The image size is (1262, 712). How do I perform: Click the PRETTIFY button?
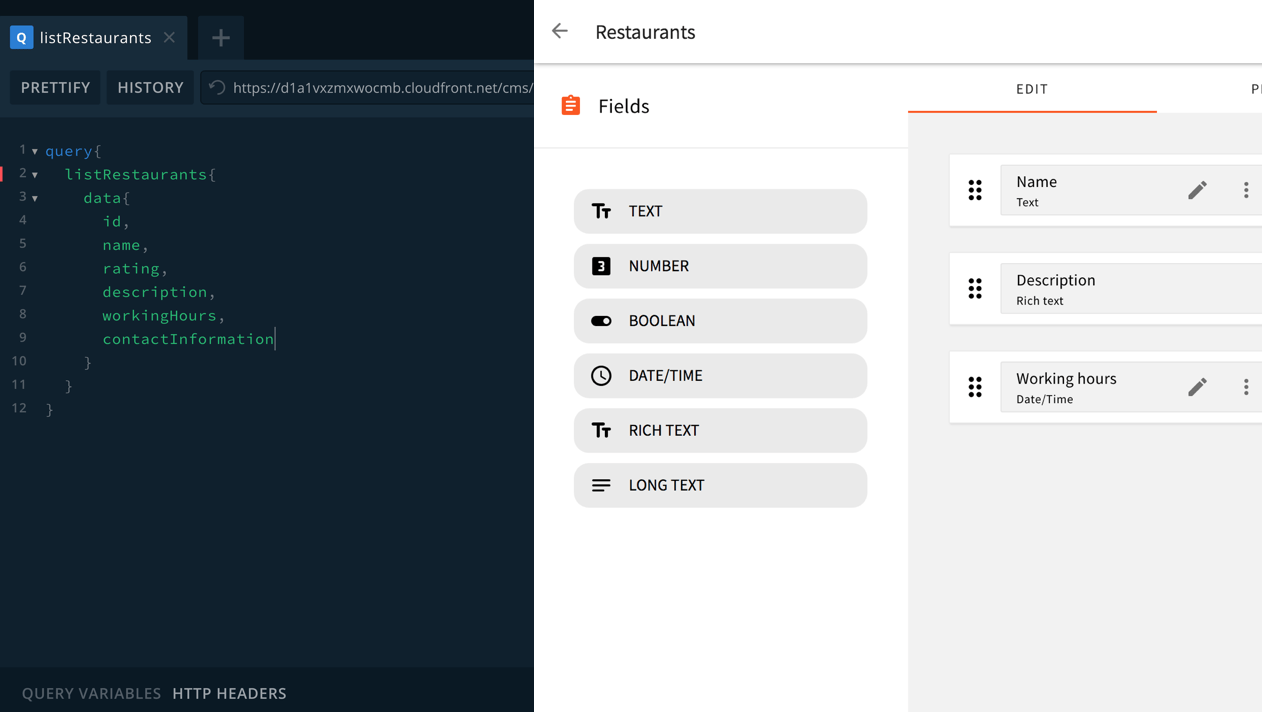pyautogui.click(x=54, y=87)
